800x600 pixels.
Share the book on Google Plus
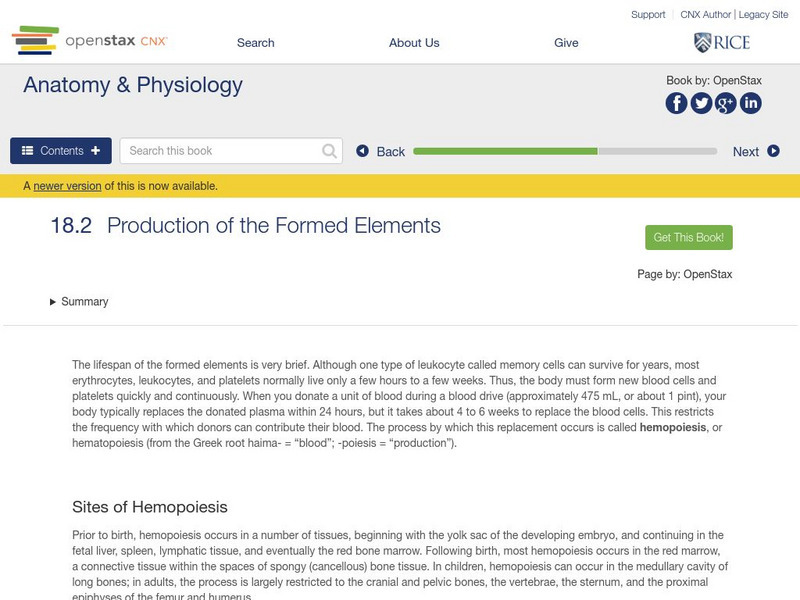click(x=725, y=102)
